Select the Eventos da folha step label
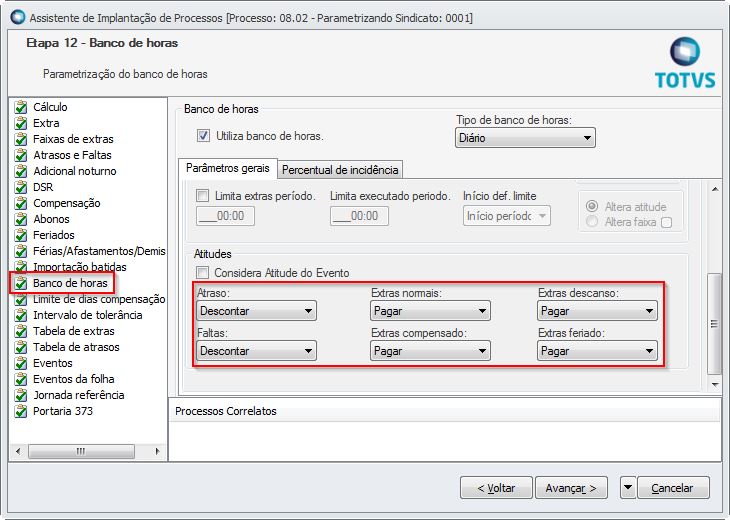The height and width of the screenshot is (520, 730). [x=74, y=379]
